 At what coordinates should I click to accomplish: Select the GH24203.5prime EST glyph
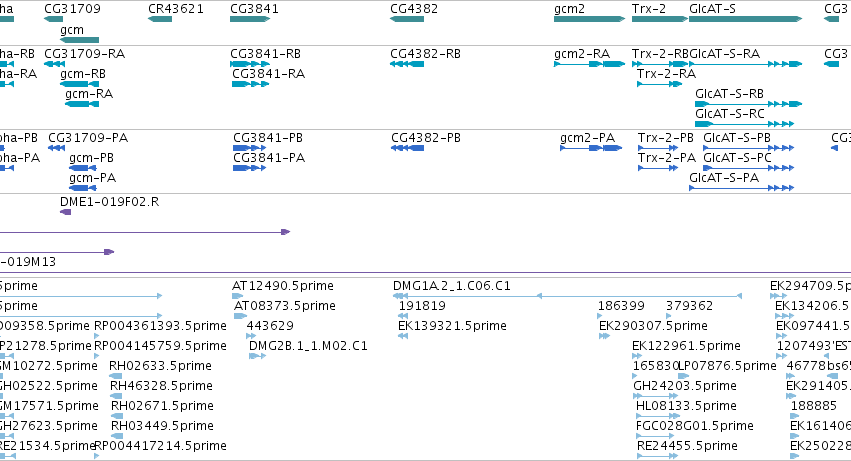click(x=656, y=396)
